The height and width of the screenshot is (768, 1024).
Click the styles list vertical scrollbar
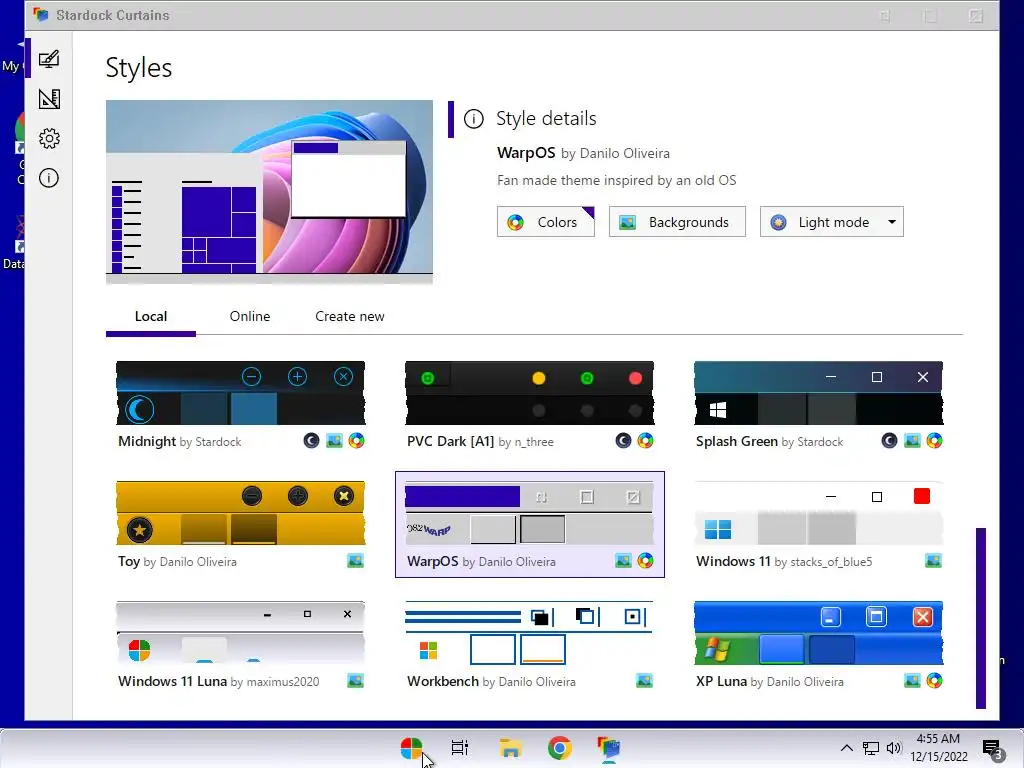980,618
